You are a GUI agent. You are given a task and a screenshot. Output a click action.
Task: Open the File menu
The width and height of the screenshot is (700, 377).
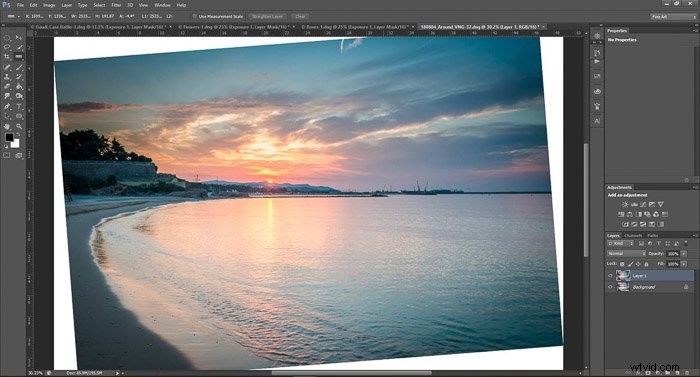coord(20,5)
